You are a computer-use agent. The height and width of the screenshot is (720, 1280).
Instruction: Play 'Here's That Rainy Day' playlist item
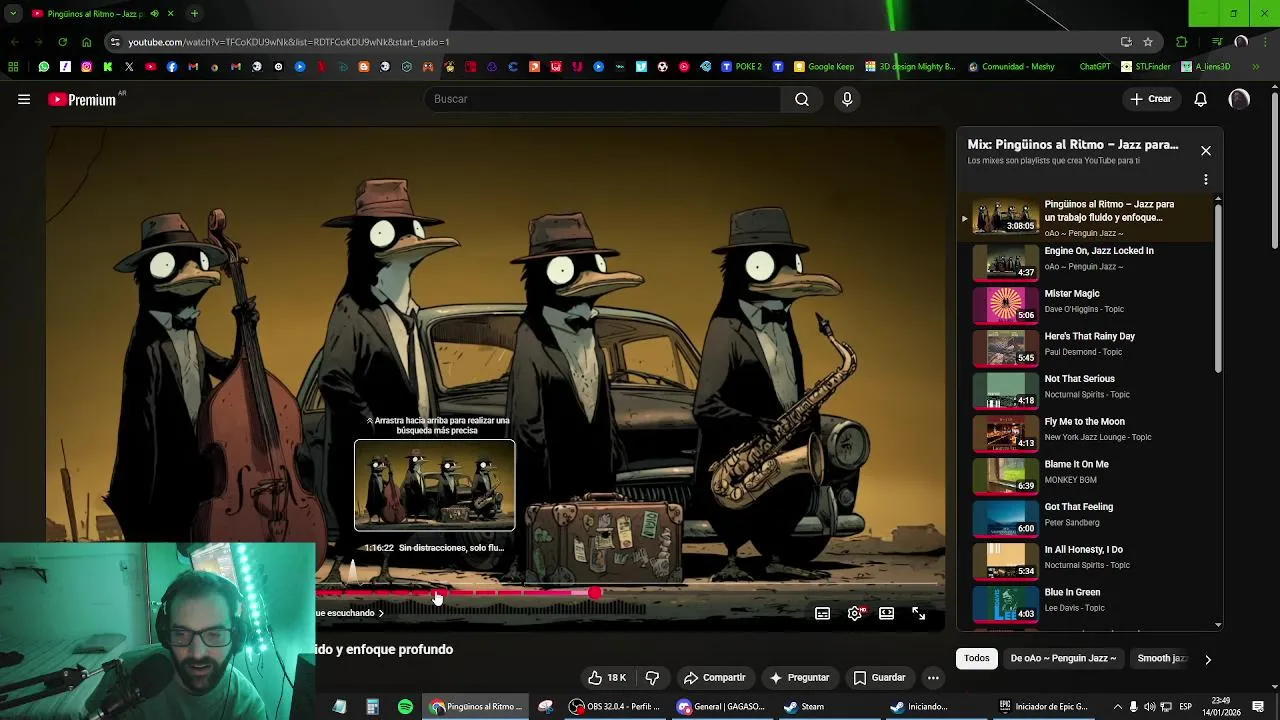1090,346
